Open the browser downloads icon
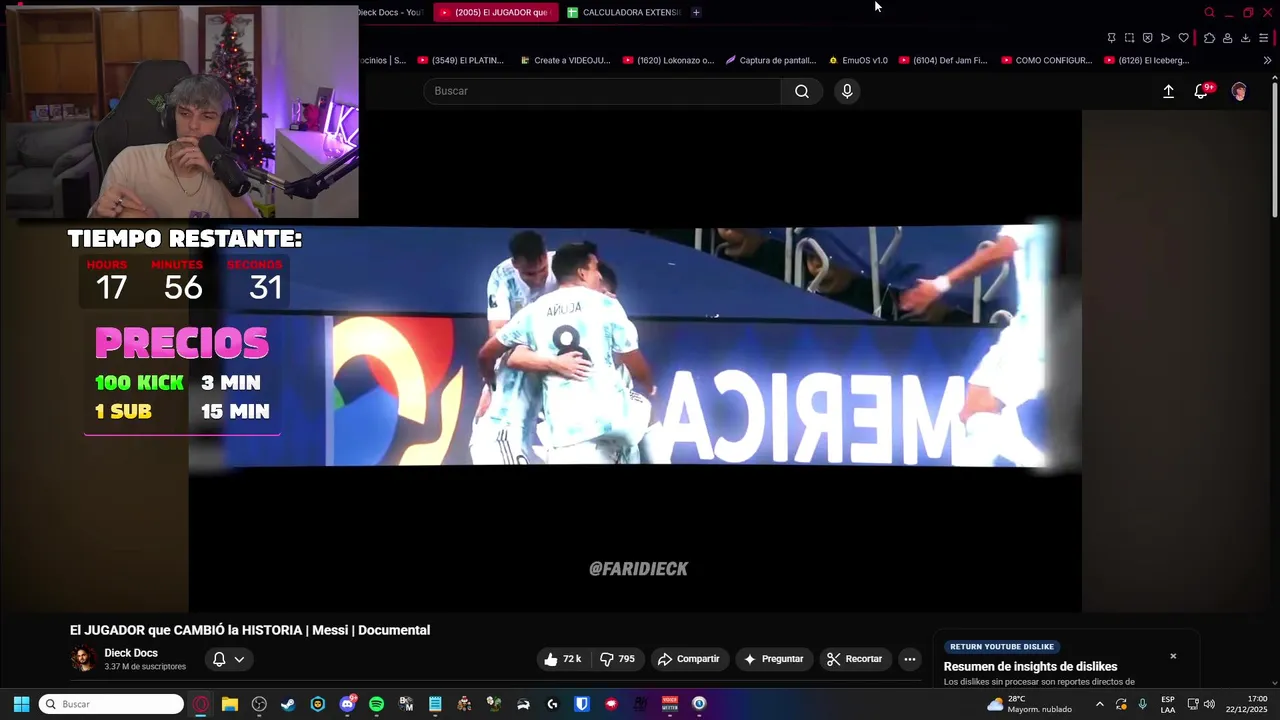Viewport: 1280px width, 720px height. pyautogui.click(x=1245, y=38)
